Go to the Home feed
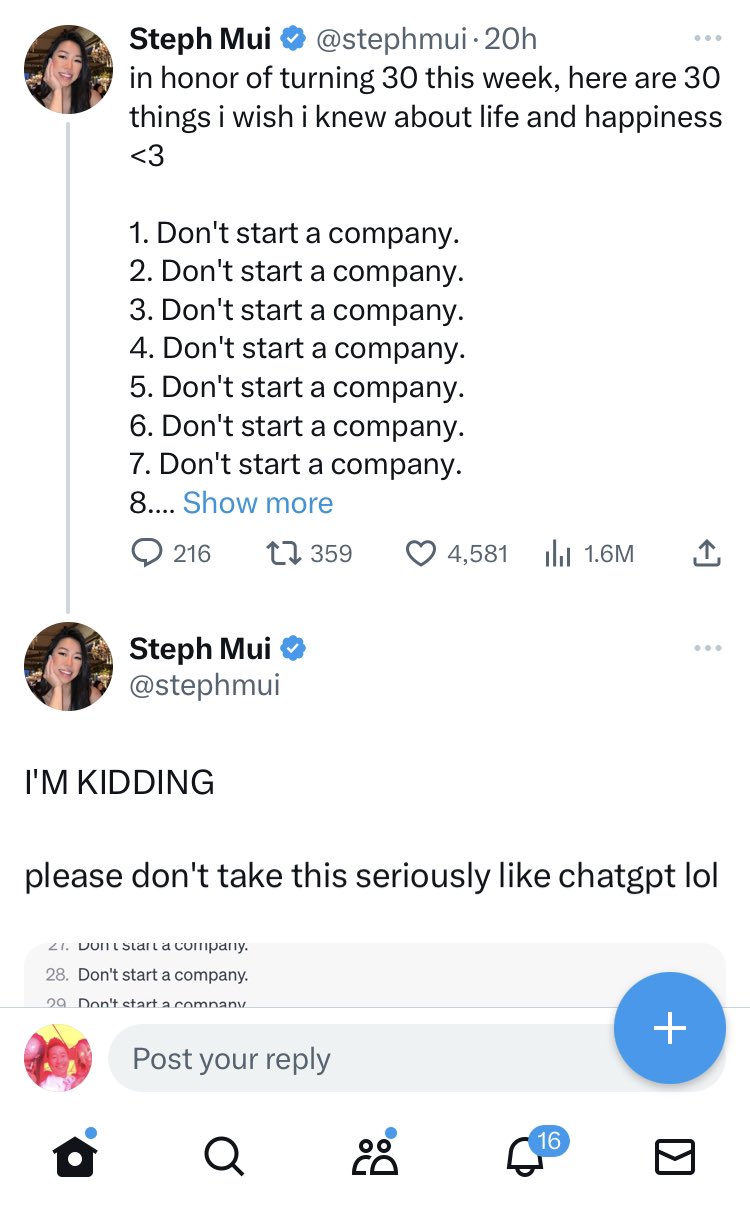The width and height of the screenshot is (750, 1206). (74, 1157)
